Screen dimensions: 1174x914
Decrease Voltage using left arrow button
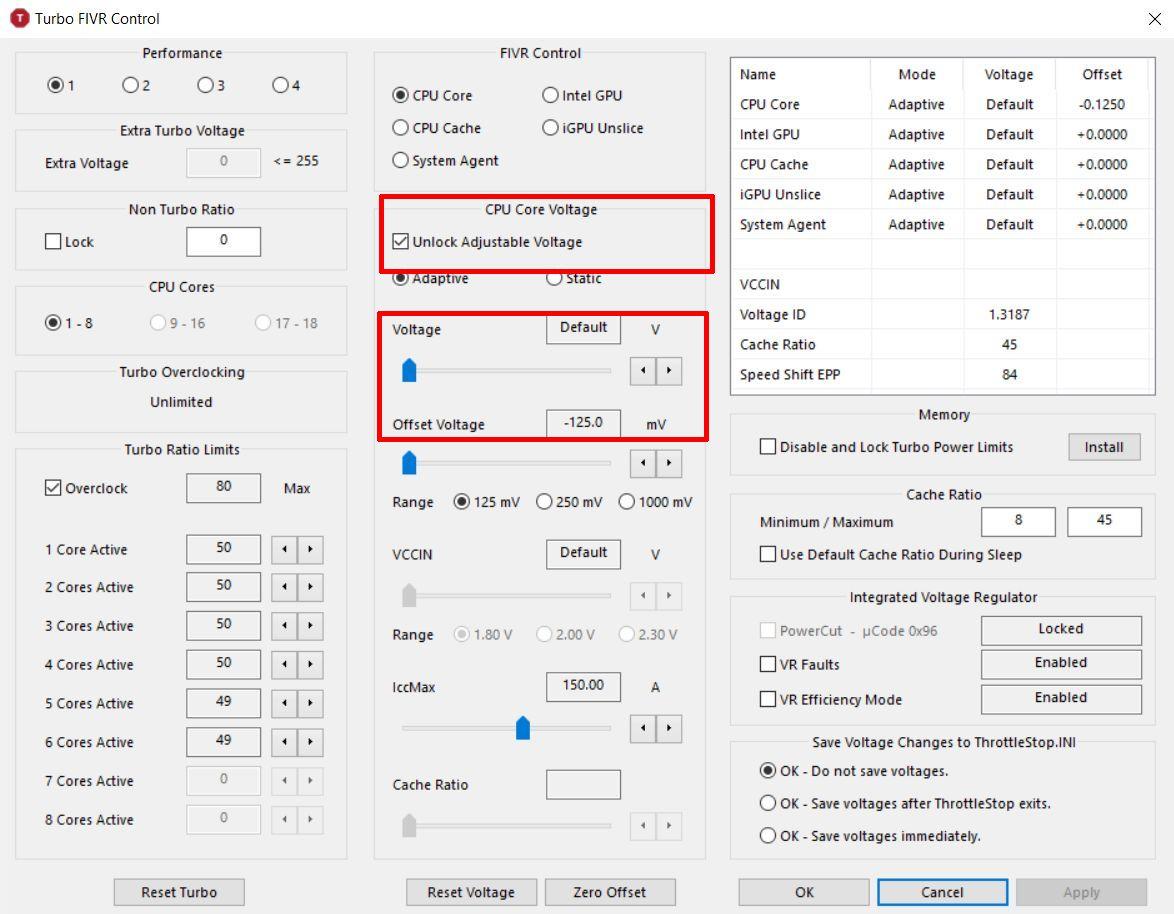pos(643,371)
